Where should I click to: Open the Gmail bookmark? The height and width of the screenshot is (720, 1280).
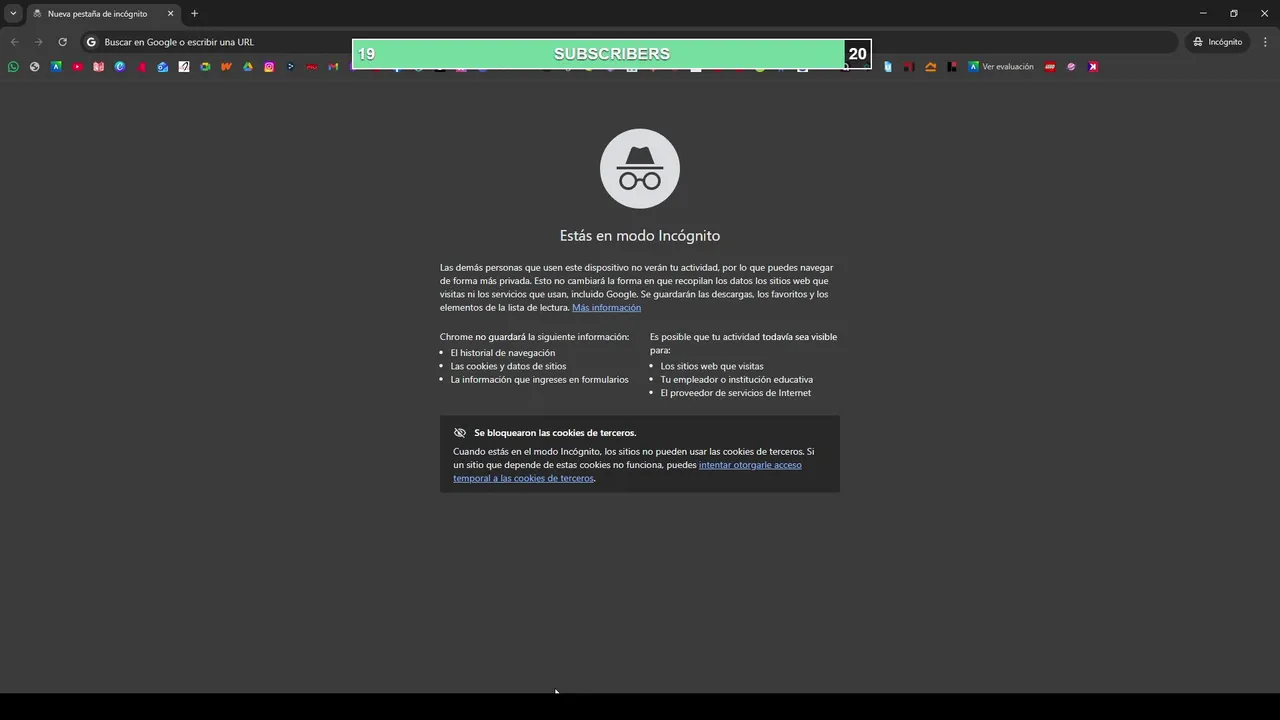click(333, 67)
